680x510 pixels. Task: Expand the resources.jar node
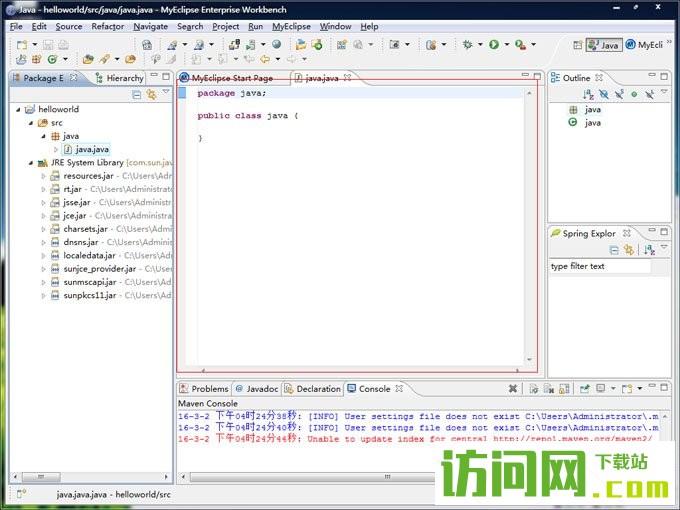tap(43, 176)
